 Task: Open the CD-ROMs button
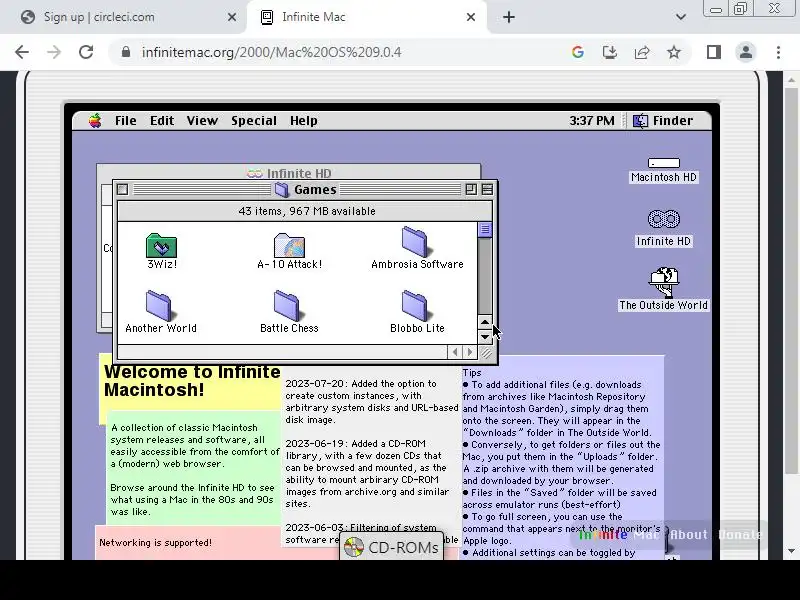click(391, 547)
